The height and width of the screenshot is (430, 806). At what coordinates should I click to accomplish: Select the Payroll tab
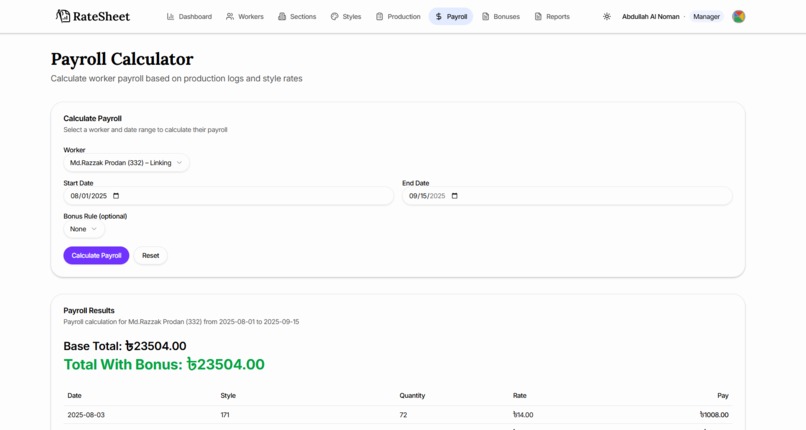(x=451, y=16)
